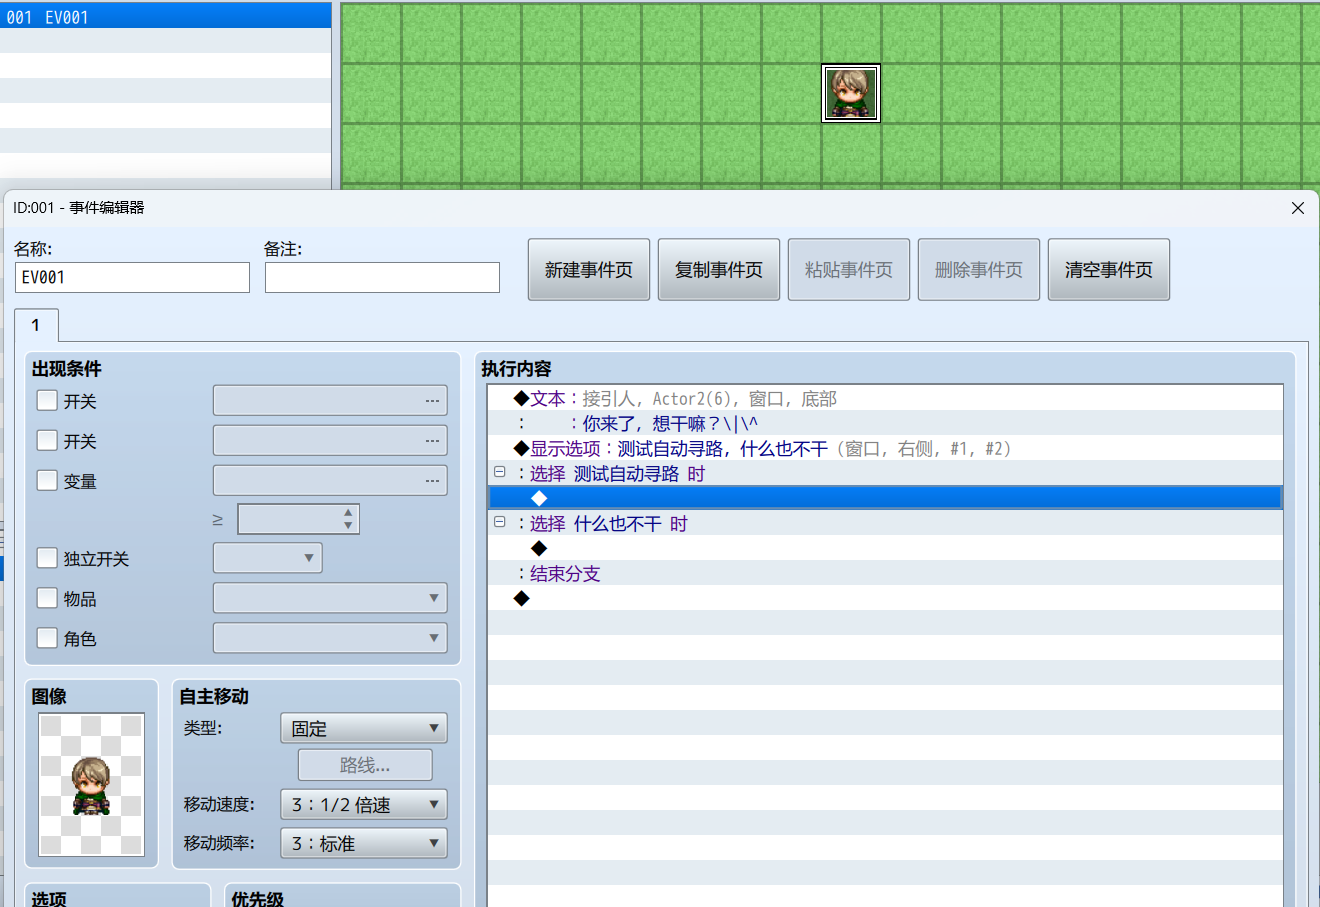Enable the 角色 condition checkbox
The height and width of the screenshot is (907, 1320).
(x=47, y=638)
